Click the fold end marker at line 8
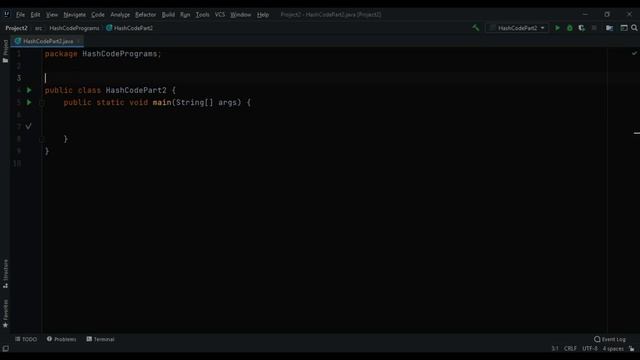The image size is (640, 360). (x=42, y=139)
